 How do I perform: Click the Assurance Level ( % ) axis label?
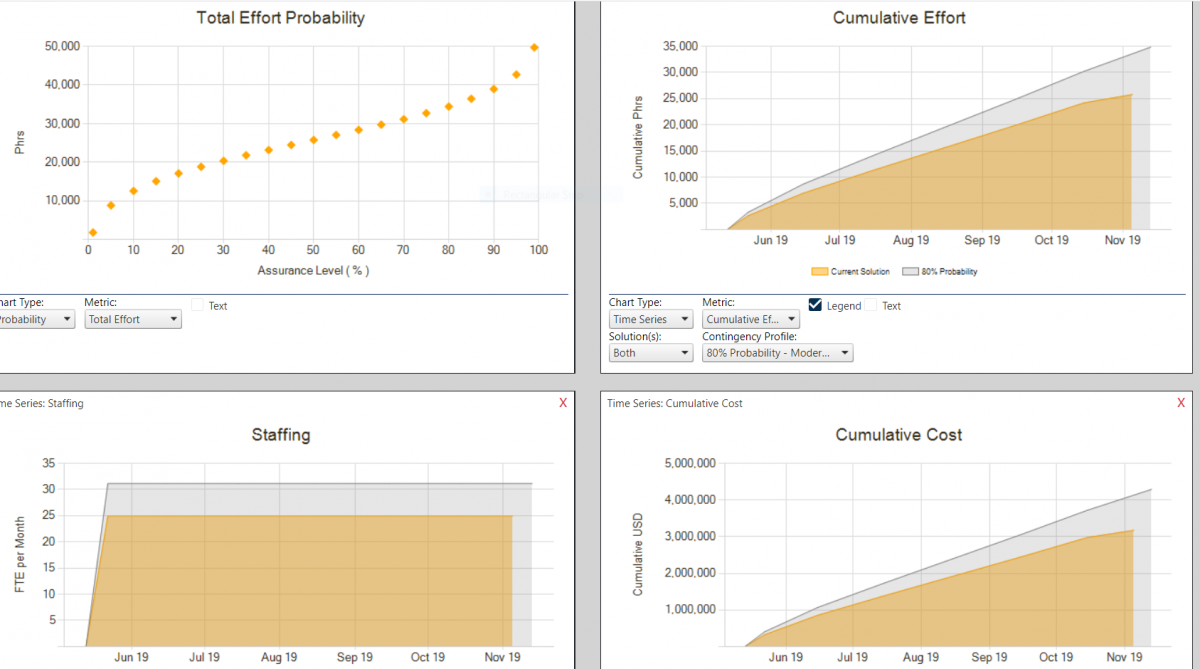coord(313,271)
